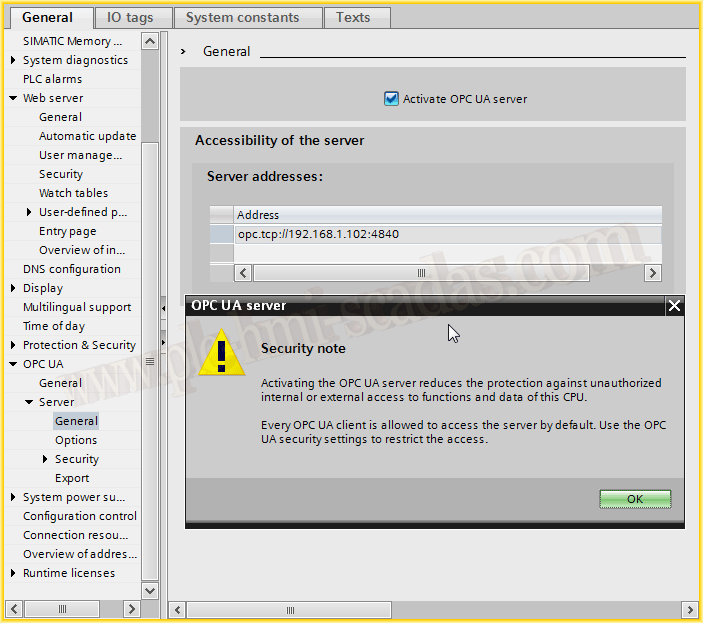Open the Export item under Server
Viewport: 703px width, 623px height.
(72, 478)
